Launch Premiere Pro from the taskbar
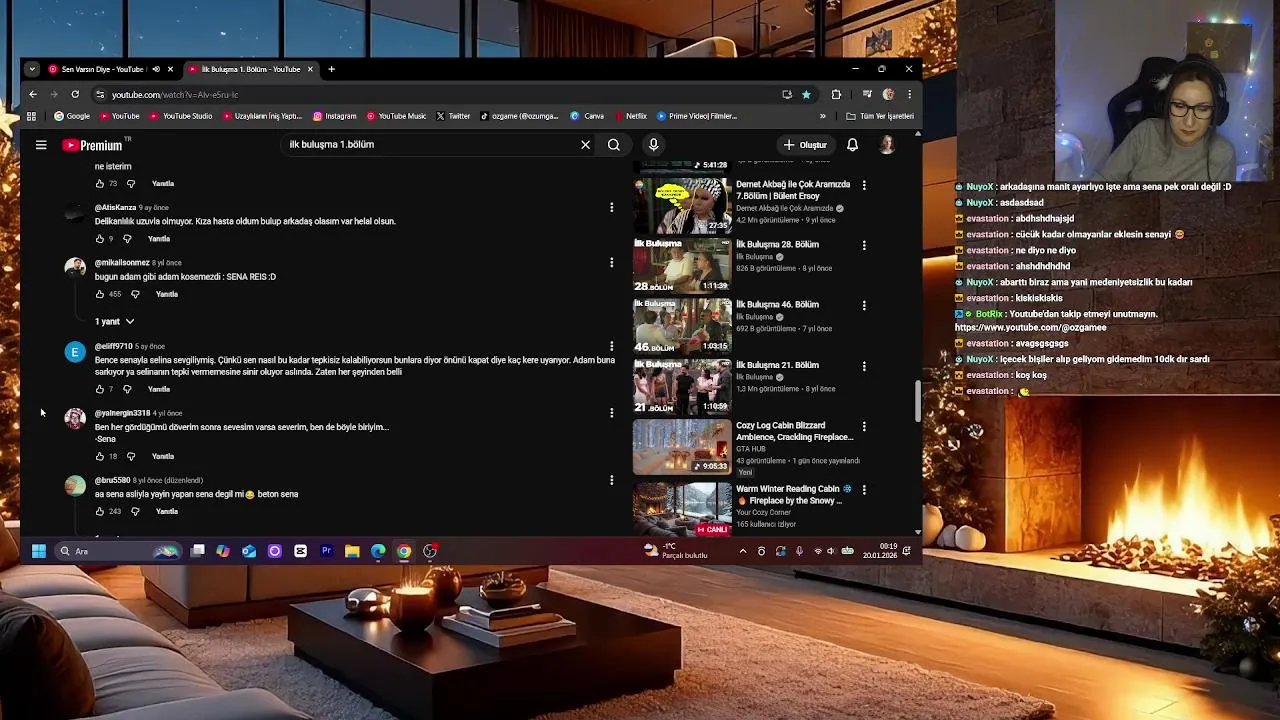This screenshot has height=720, width=1280. (326, 551)
